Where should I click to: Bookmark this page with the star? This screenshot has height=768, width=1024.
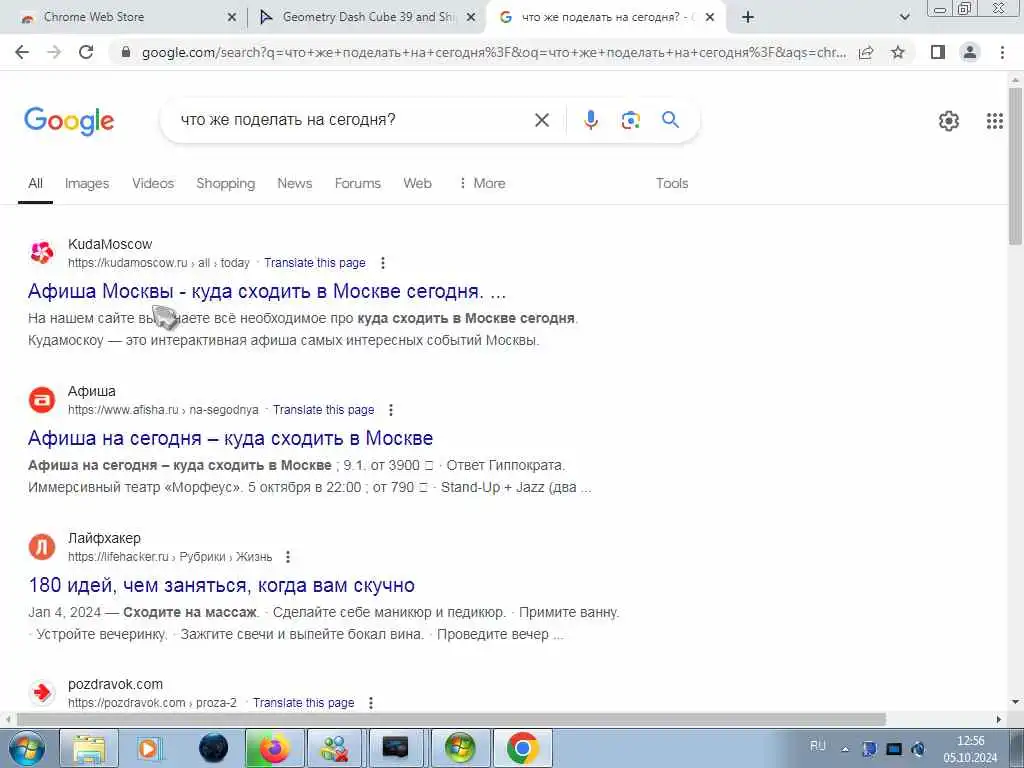(898, 52)
